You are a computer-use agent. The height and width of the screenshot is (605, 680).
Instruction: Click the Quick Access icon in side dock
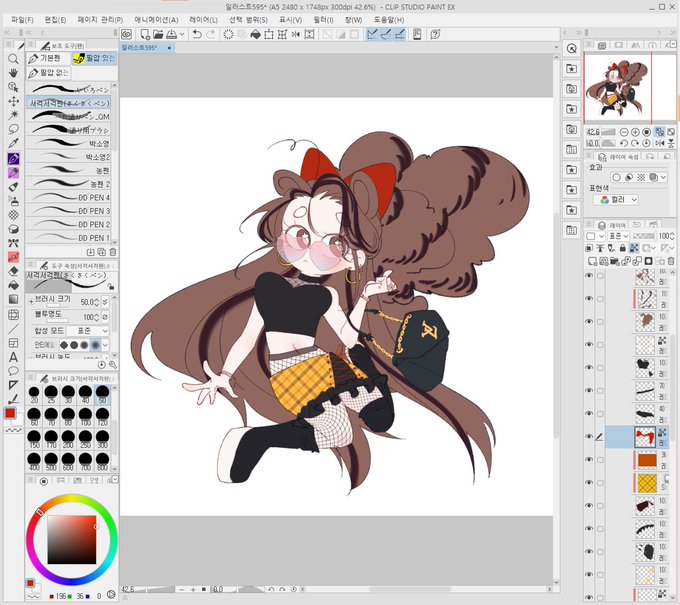point(572,49)
